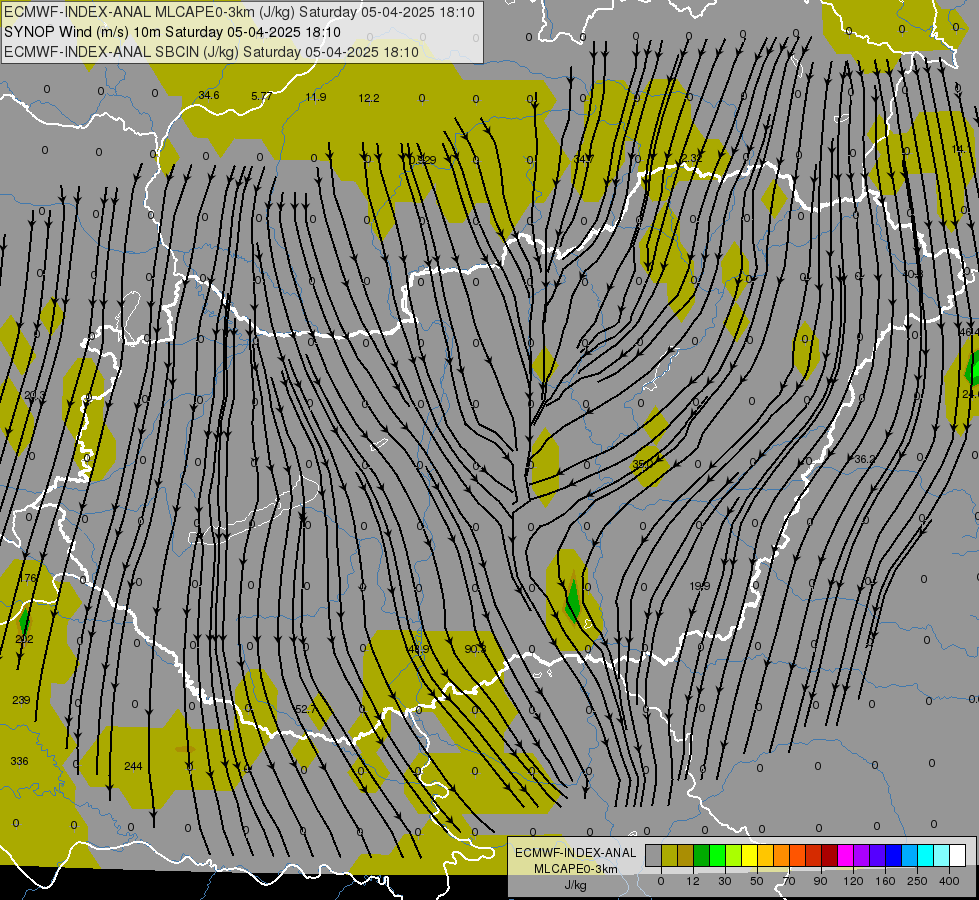
Task: Click the MLCAPE0-3km header line at top
Action: (x=240, y=12)
